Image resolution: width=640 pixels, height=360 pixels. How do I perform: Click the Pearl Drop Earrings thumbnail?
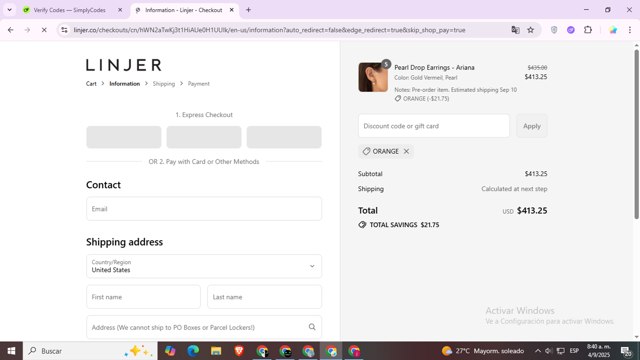click(x=373, y=77)
